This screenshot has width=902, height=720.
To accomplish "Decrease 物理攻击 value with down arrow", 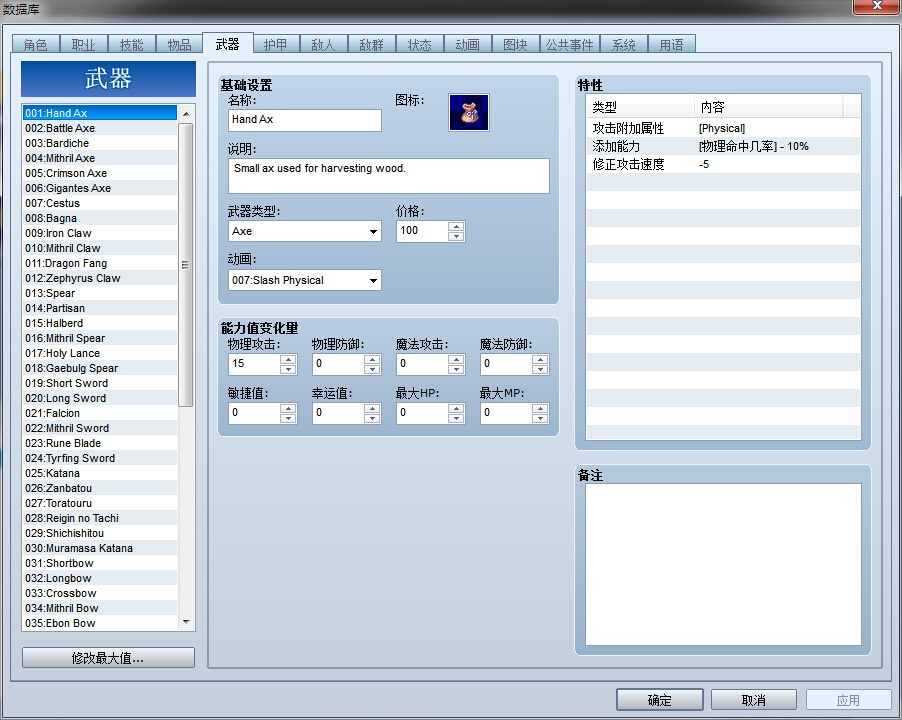I will click(288, 369).
